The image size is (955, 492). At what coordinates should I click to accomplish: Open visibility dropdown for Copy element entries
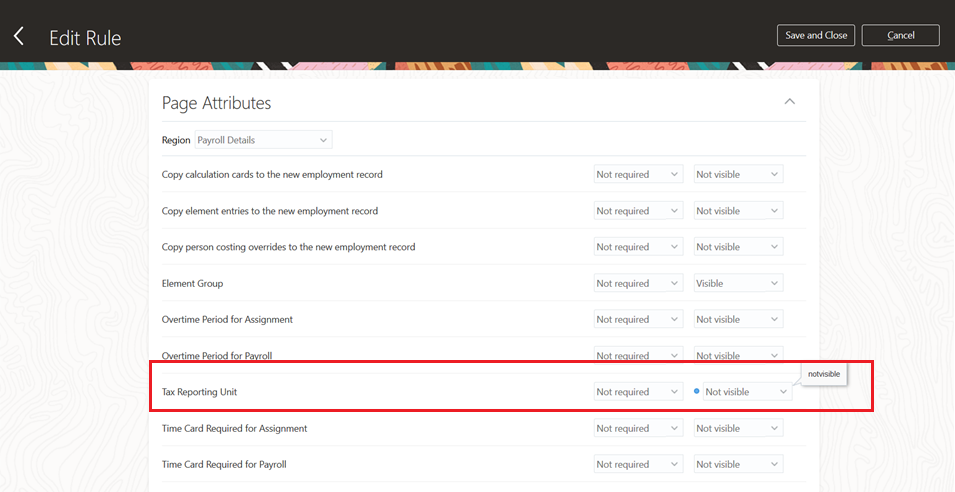click(x=738, y=211)
